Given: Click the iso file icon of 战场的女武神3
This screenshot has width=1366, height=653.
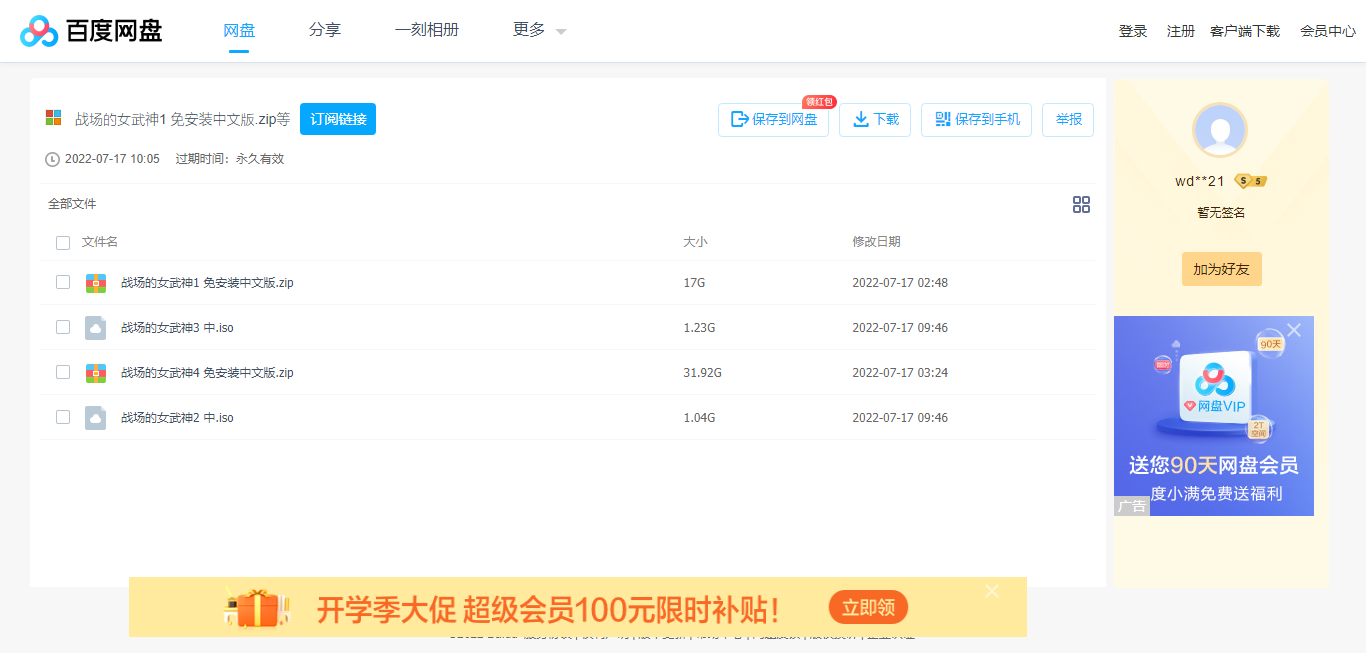Looking at the screenshot, I should tap(96, 327).
